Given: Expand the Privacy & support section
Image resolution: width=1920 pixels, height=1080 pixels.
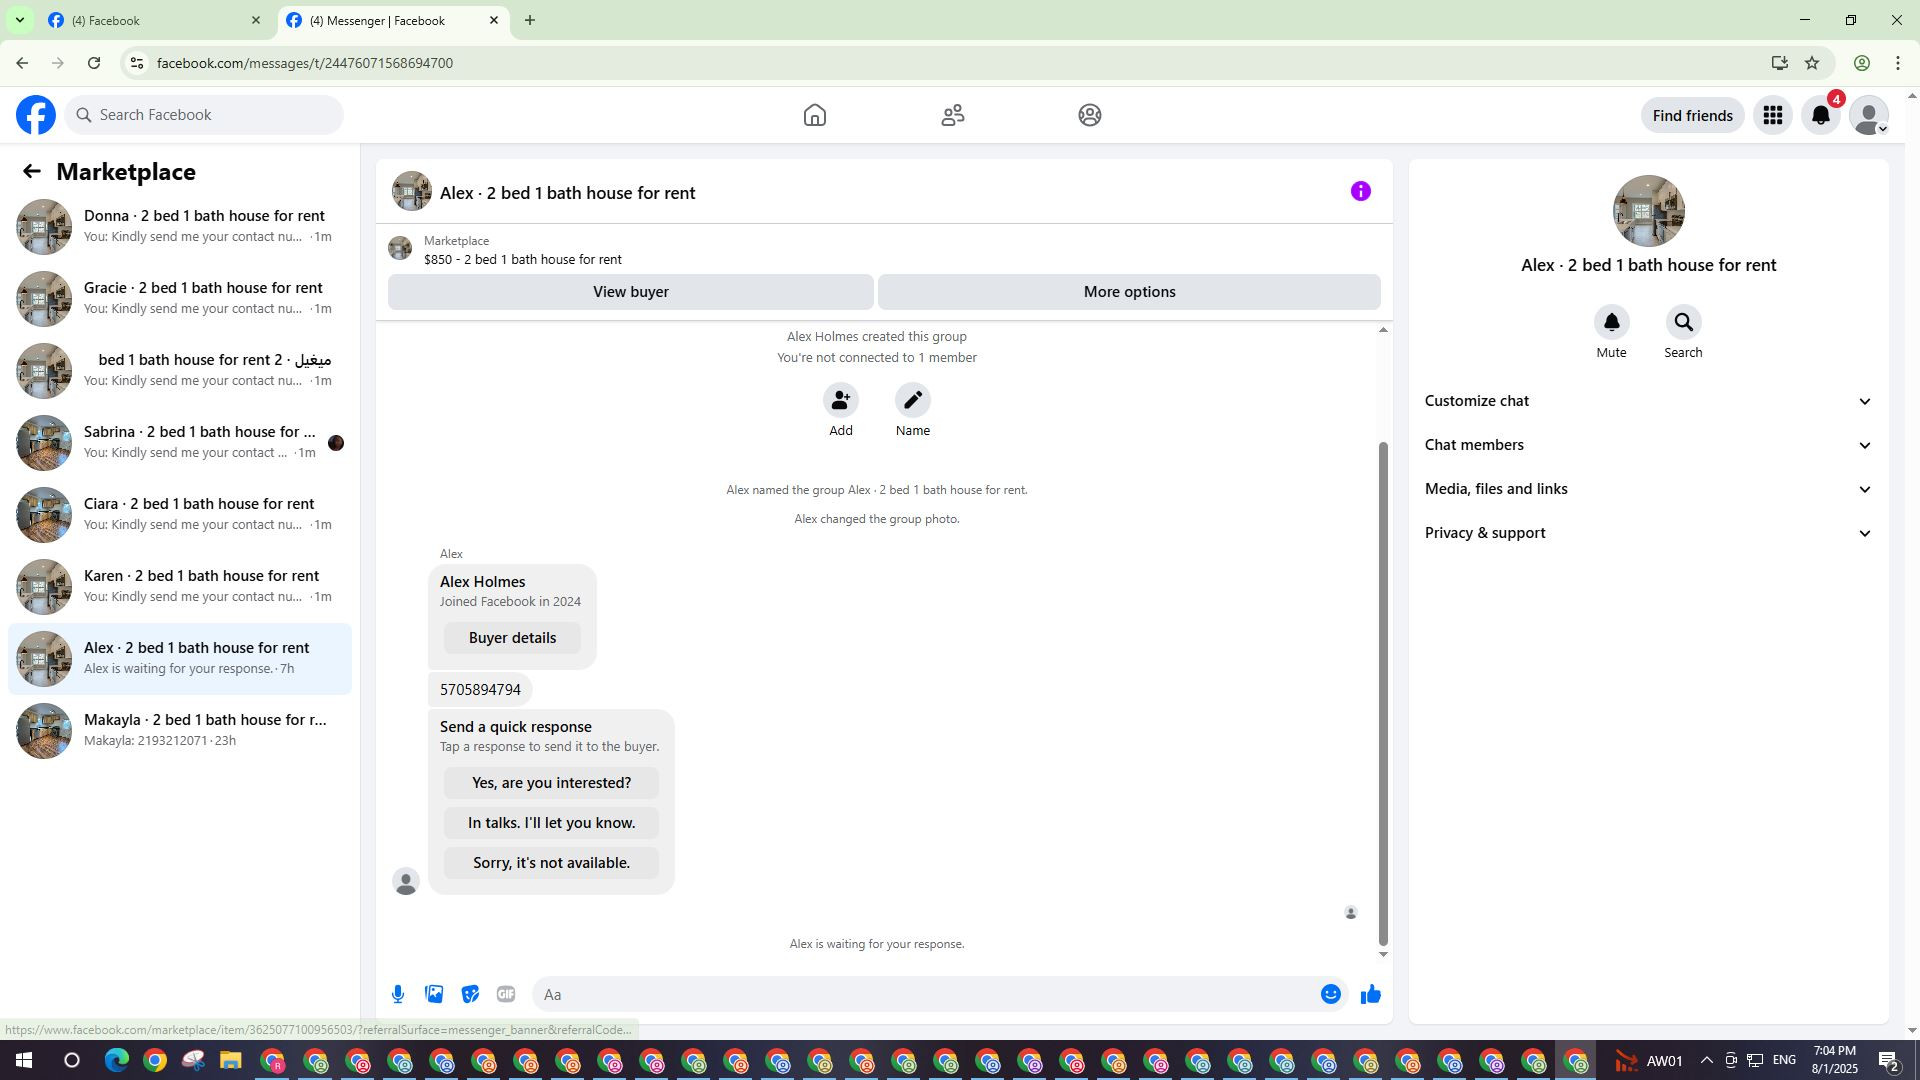Looking at the screenshot, I should pyautogui.click(x=1647, y=533).
